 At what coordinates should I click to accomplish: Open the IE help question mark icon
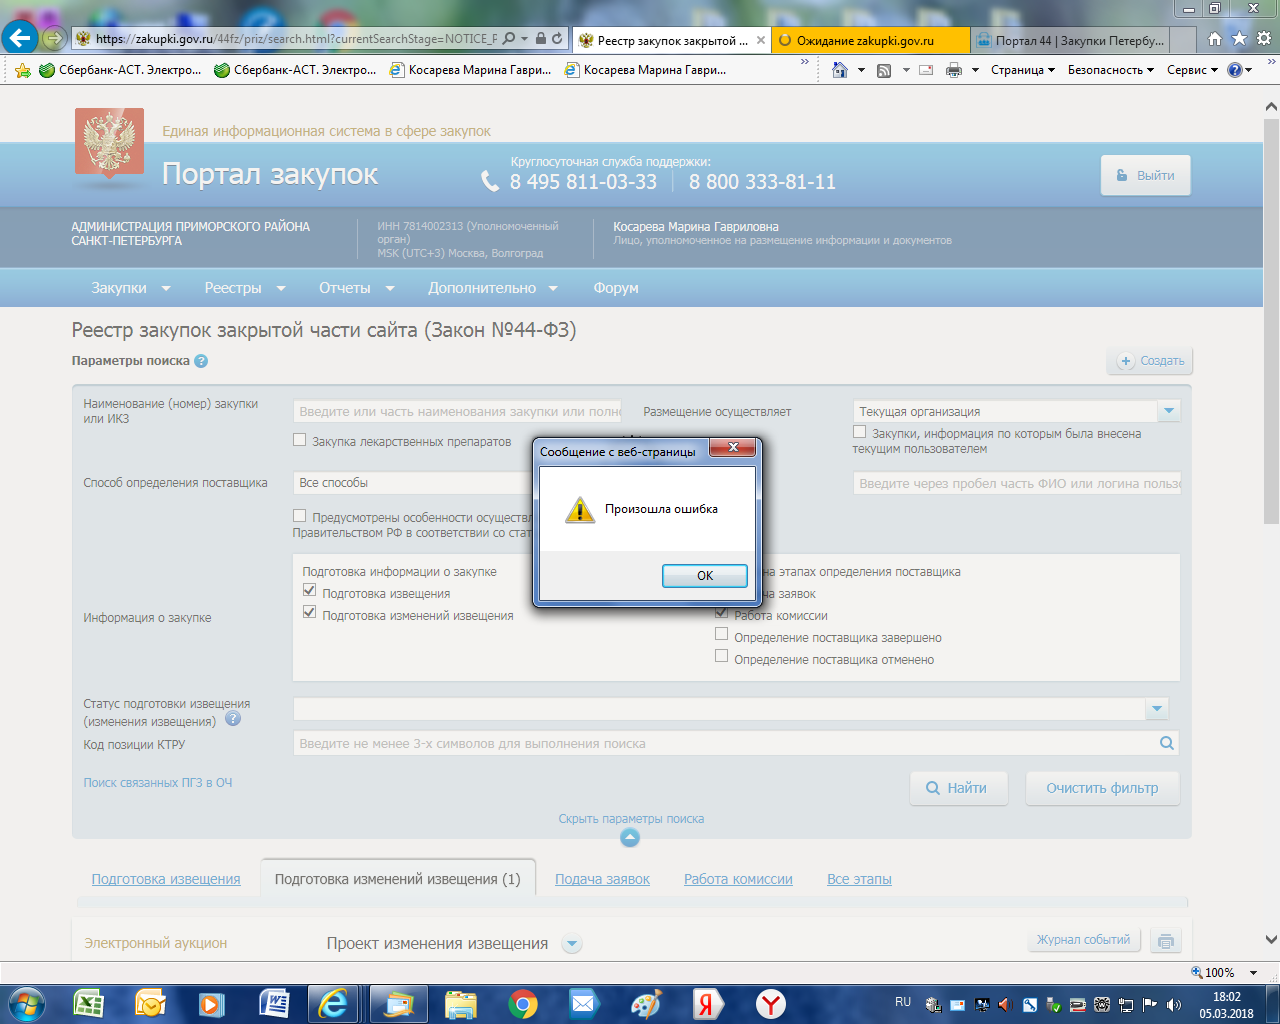pos(1235,70)
